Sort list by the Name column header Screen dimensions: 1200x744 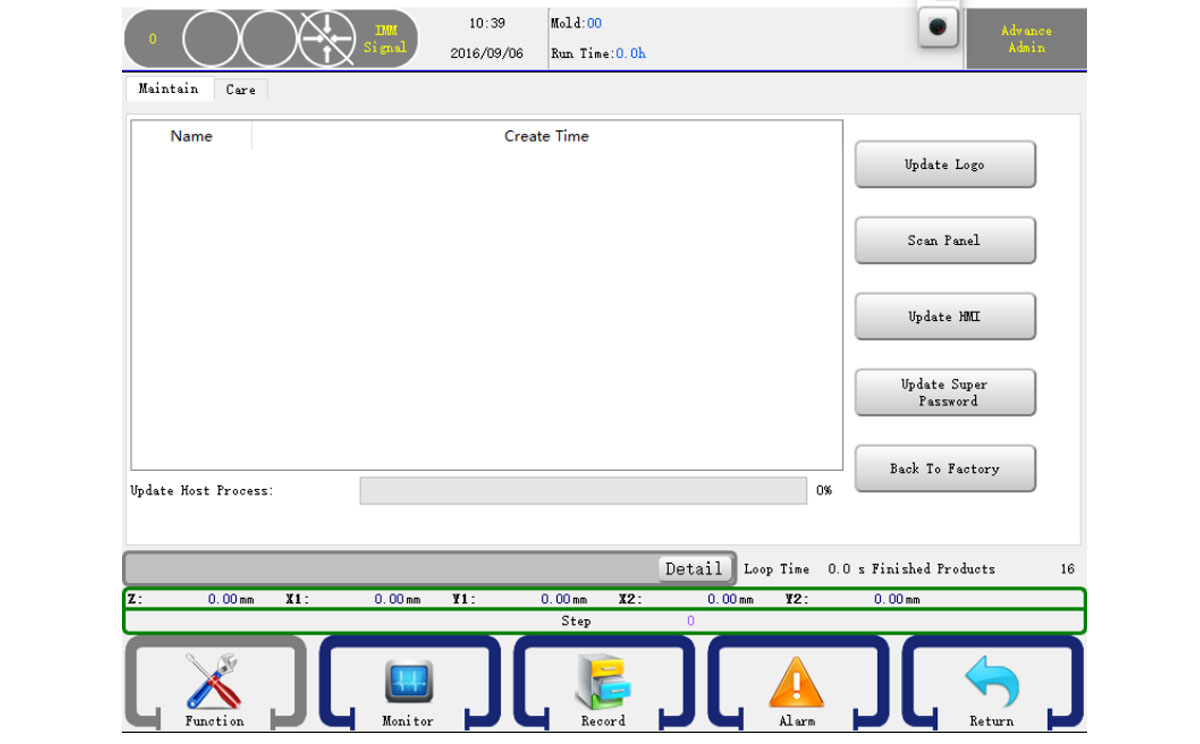tap(191, 136)
